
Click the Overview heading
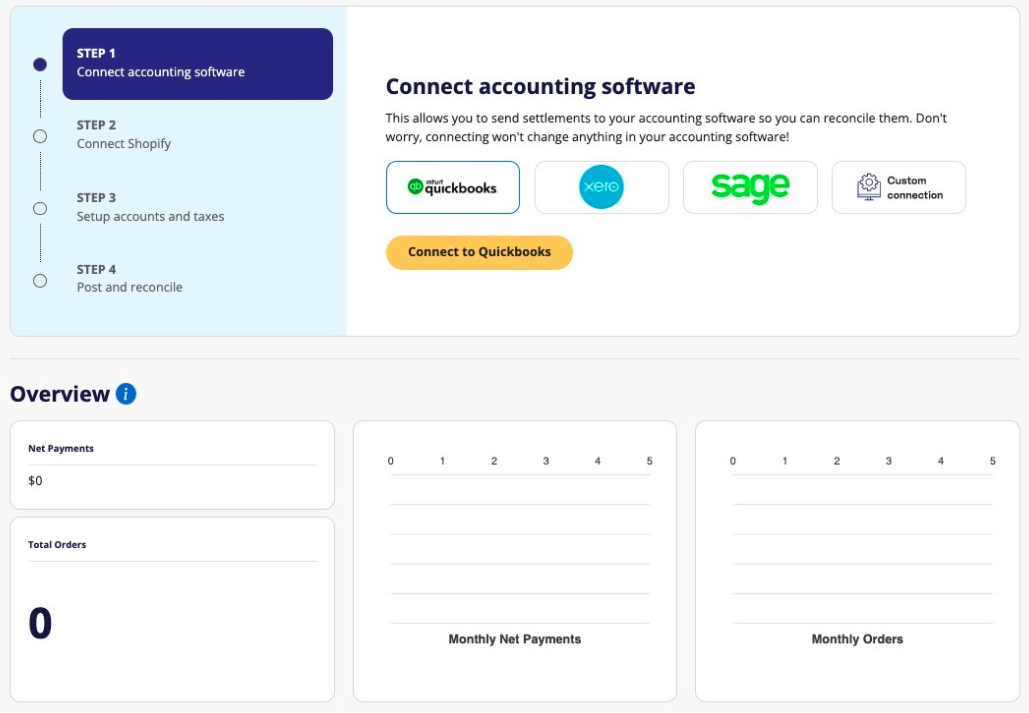(60, 394)
